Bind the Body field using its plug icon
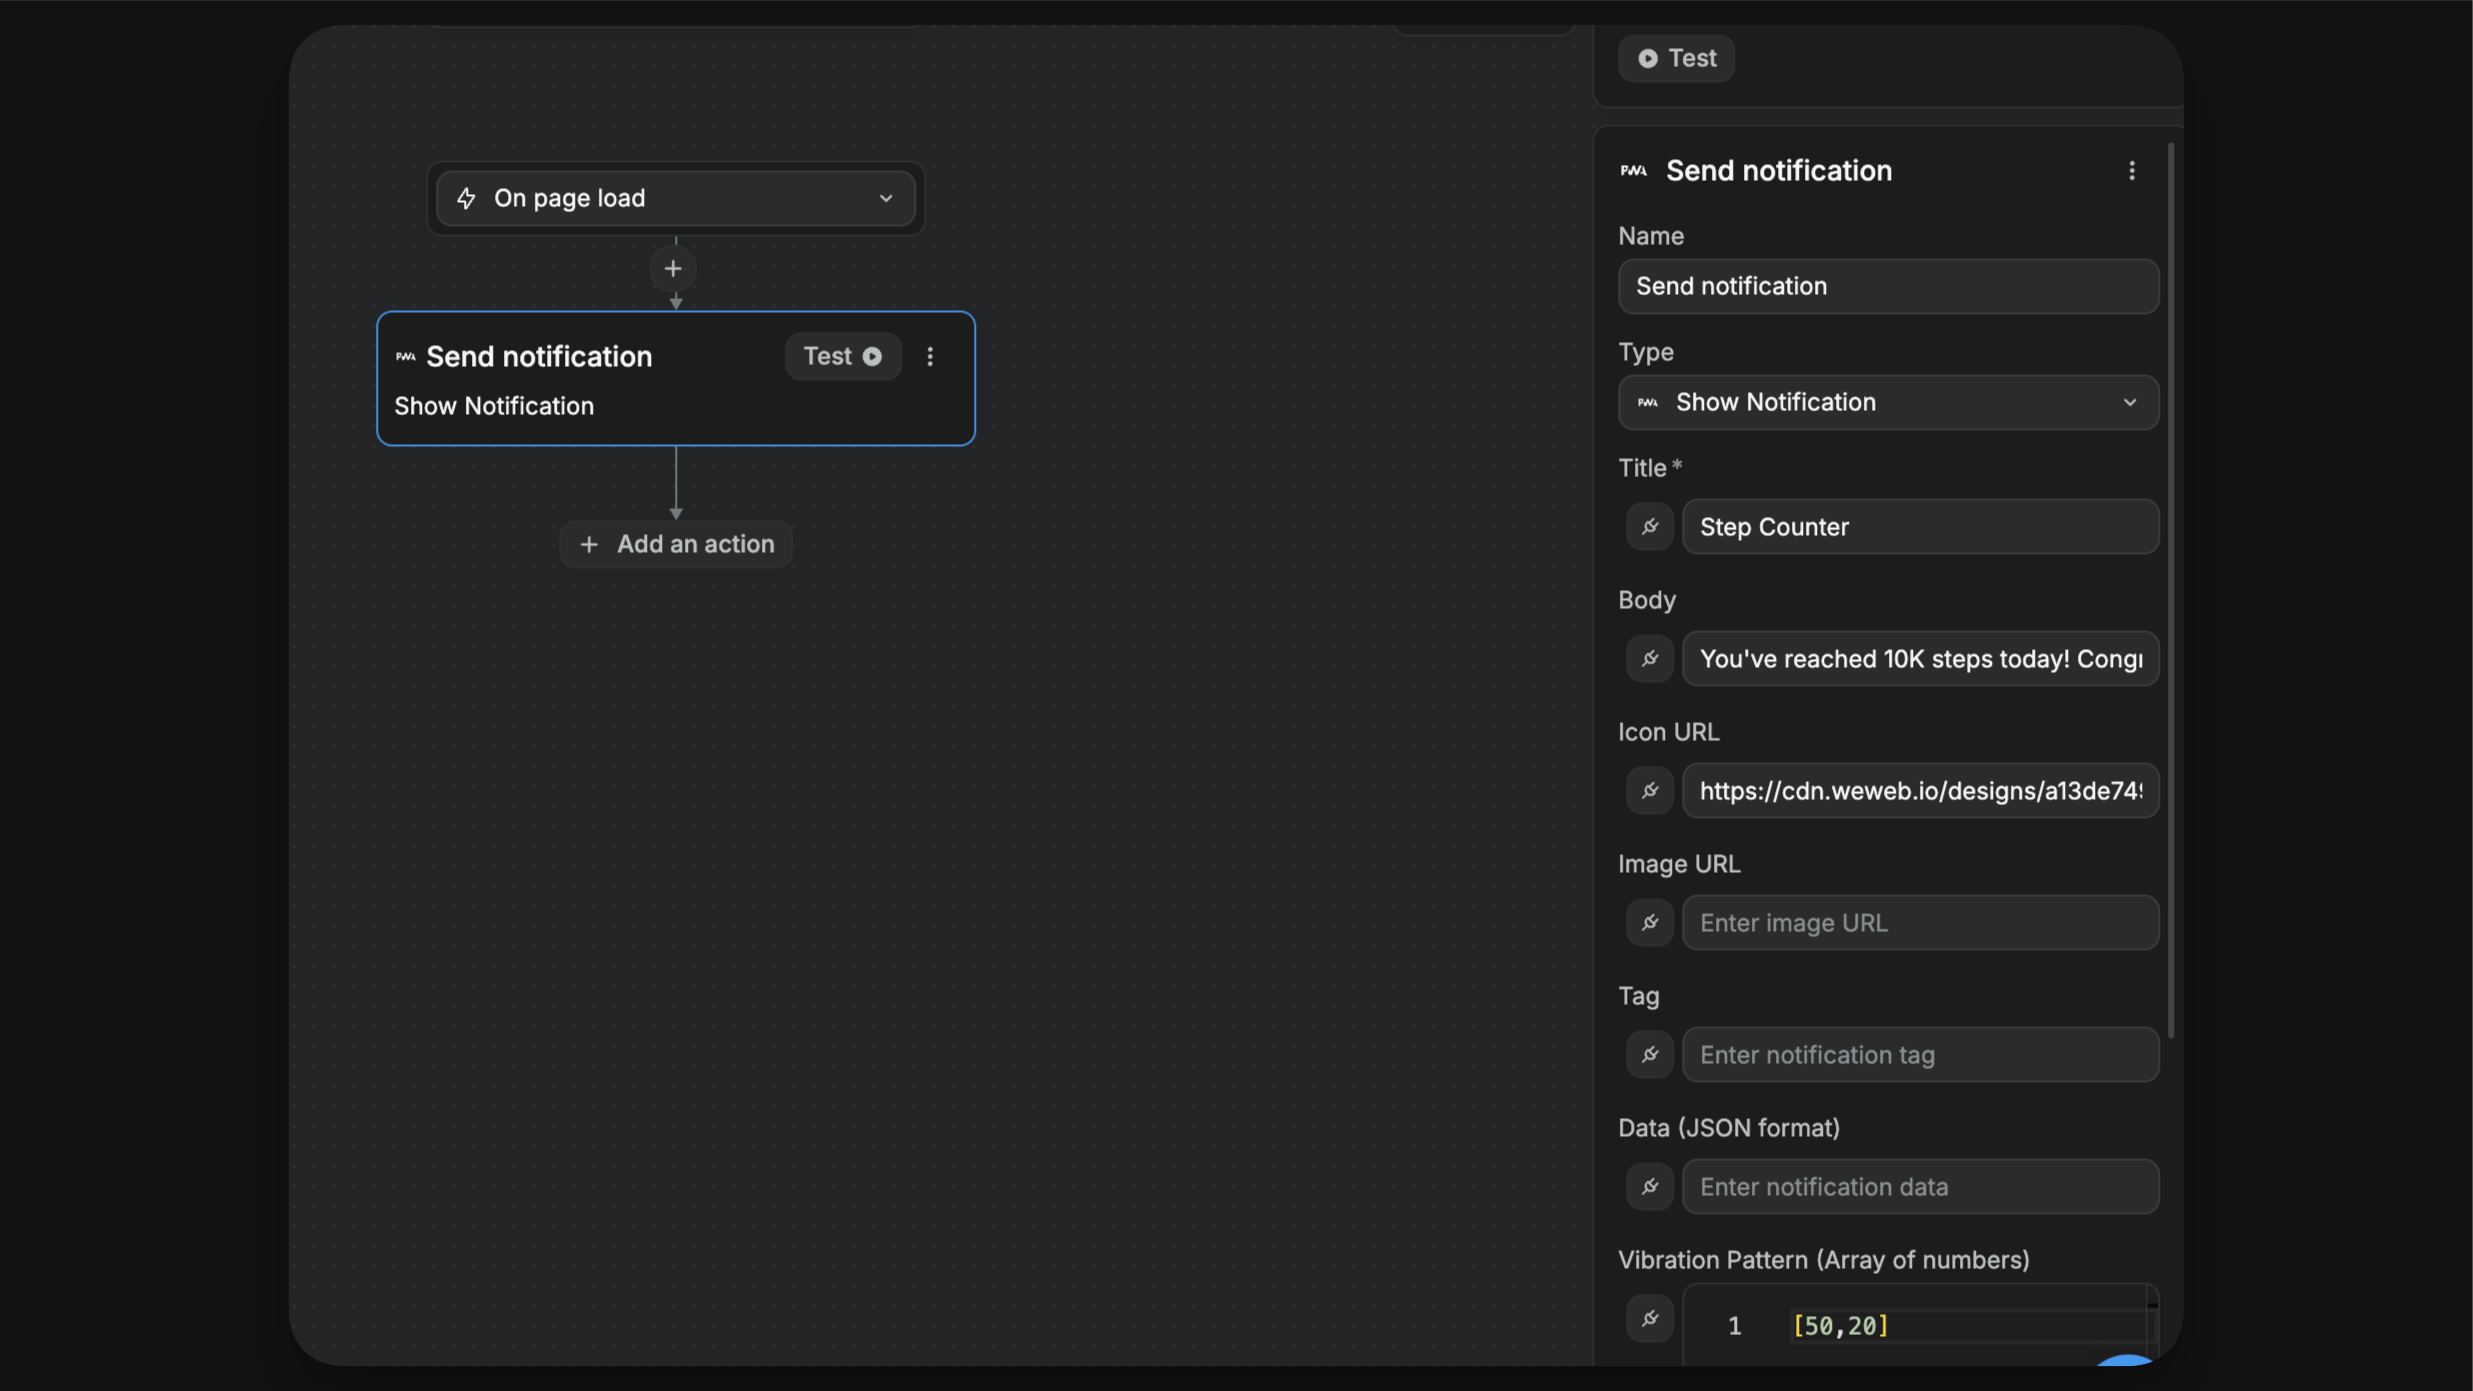The width and height of the screenshot is (2473, 1391). coord(1649,659)
